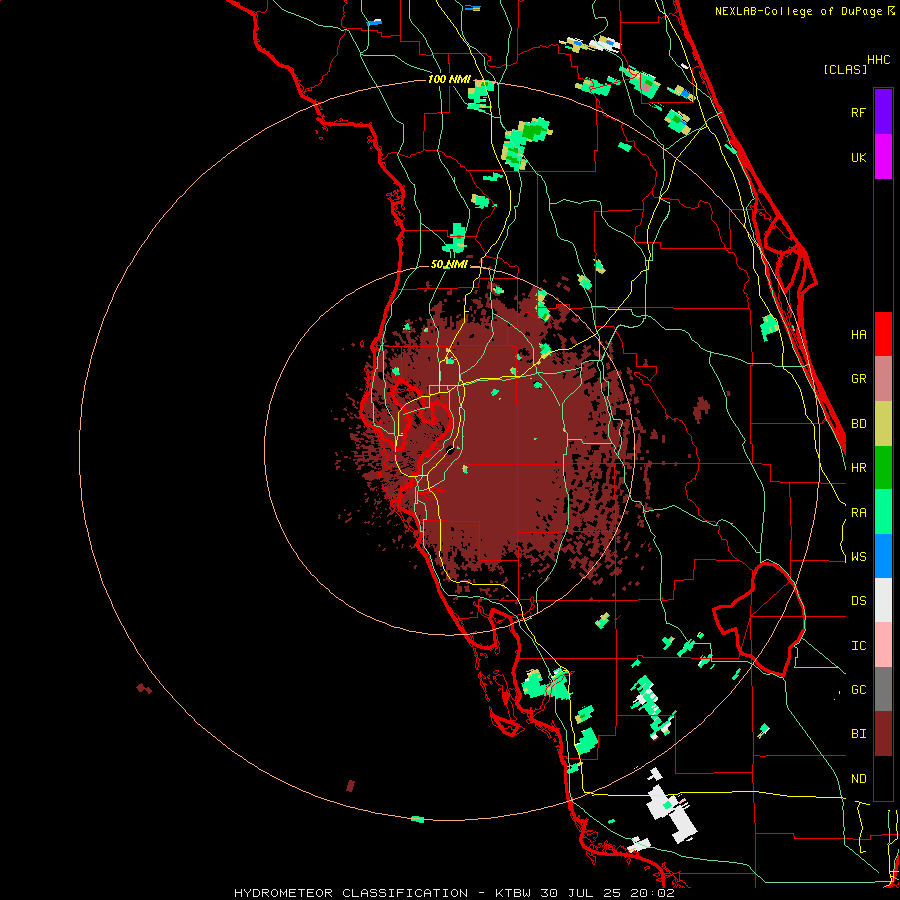Click the large white dry snow echo at bottom
The width and height of the screenshot is (900, 900).
click(x=670, y=812)
